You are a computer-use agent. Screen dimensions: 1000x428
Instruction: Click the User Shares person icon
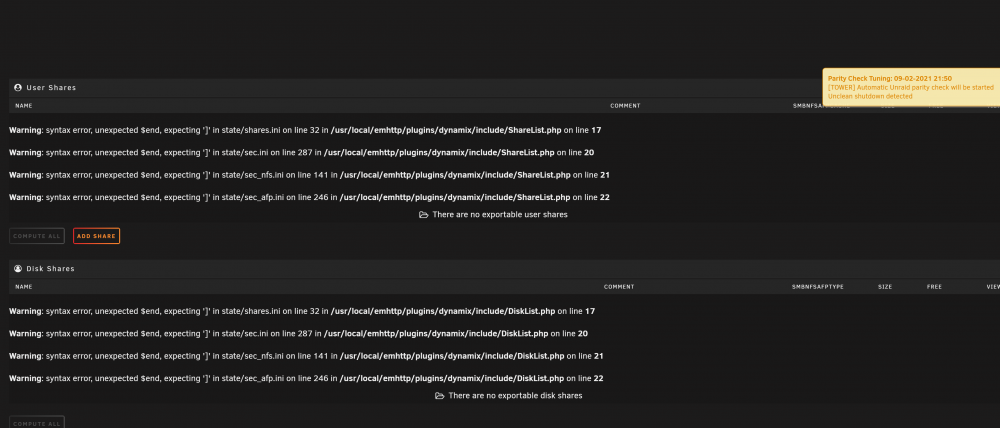point(18,87)
